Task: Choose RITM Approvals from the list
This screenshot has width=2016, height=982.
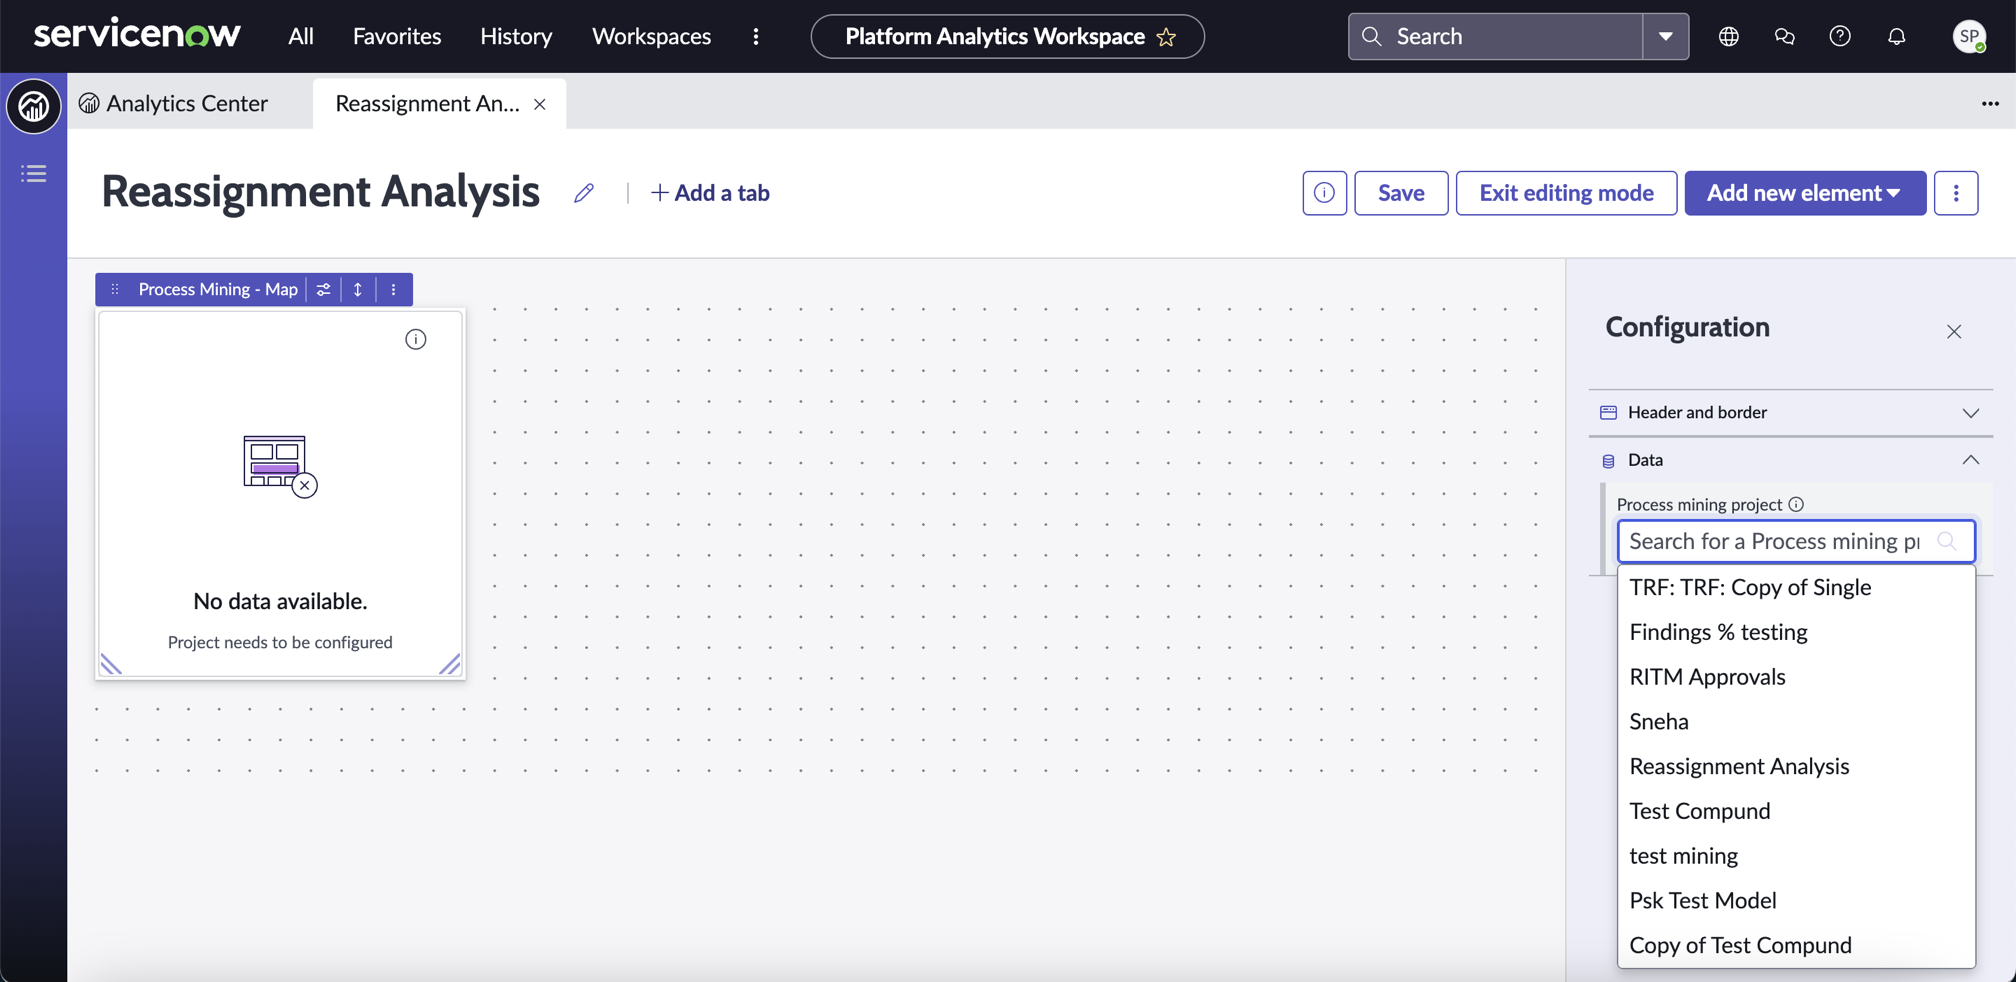Action: [1796, 677]
